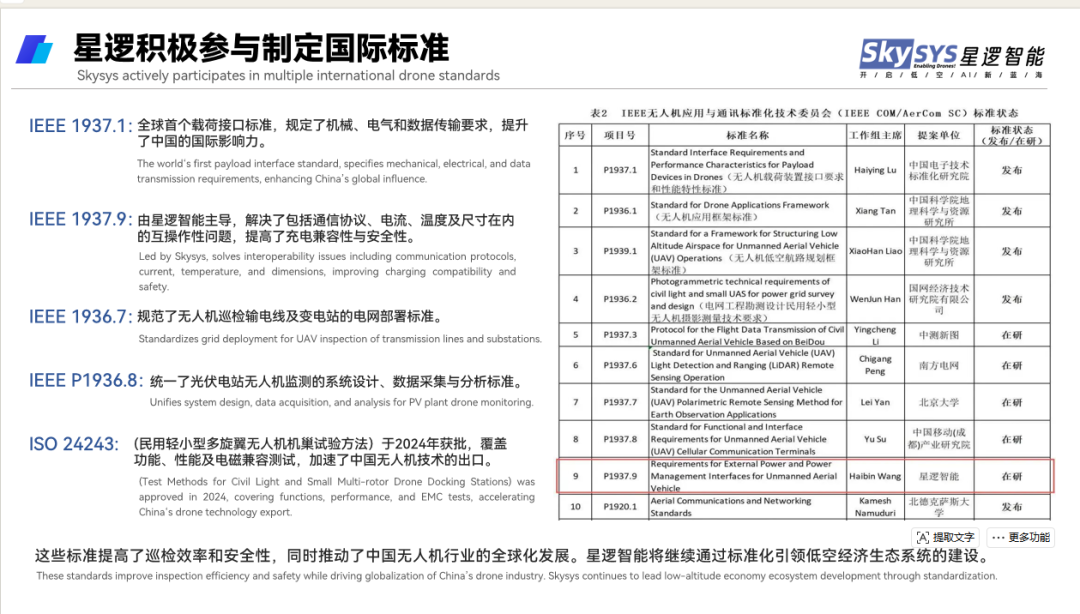The height and width of the screenshot is (614, 1080).
Task: Click the chair name 'WenJun Han'
Action: click(875, 299)
